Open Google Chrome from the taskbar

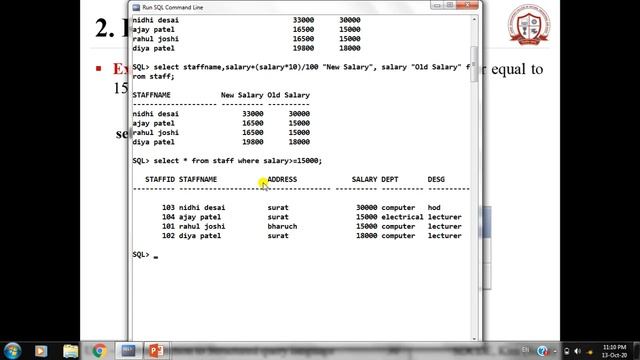click(x=99, y=351)
